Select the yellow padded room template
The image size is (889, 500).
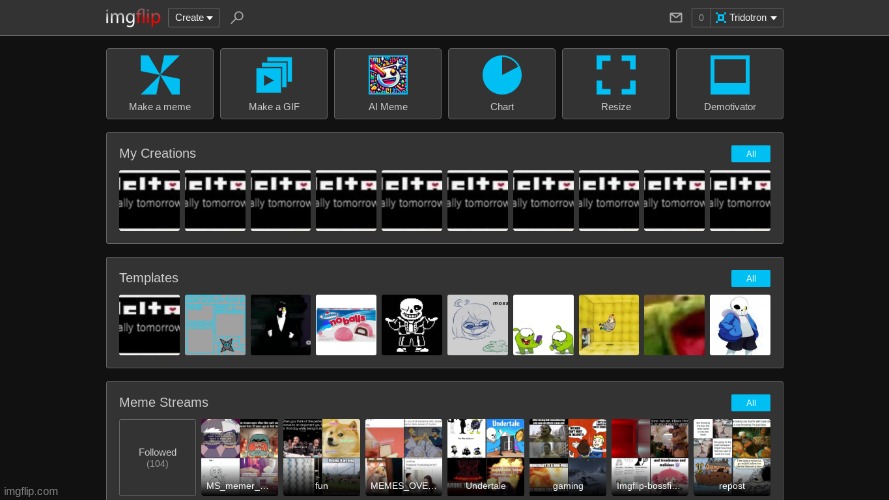(609, 325)
